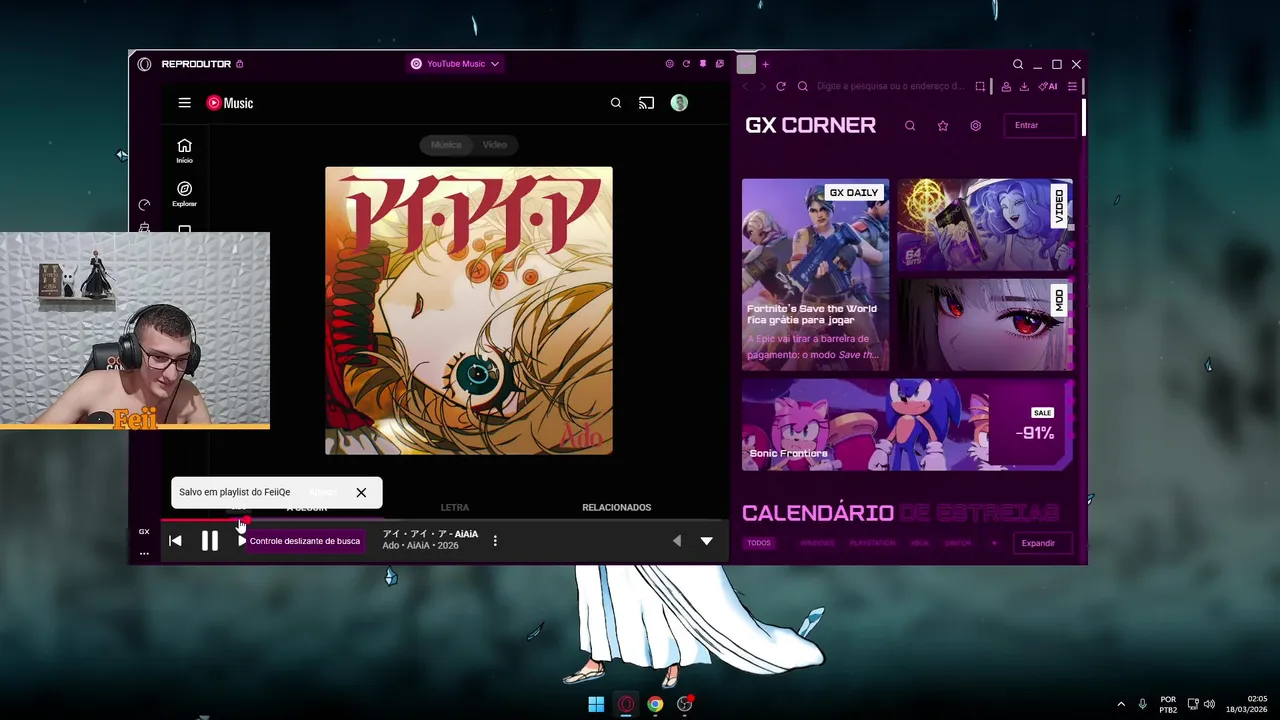Open the Sonic Frontiers sale banner
1280x720 pixels.
click(x=908, y=425)
